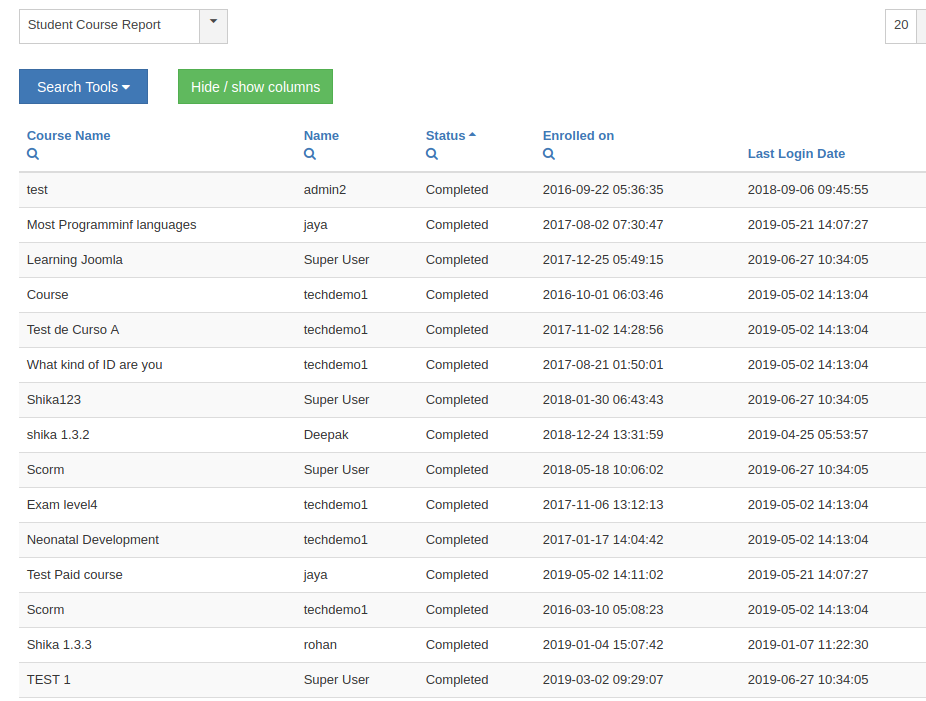Sort by Last Login Date header

[796, 154]
